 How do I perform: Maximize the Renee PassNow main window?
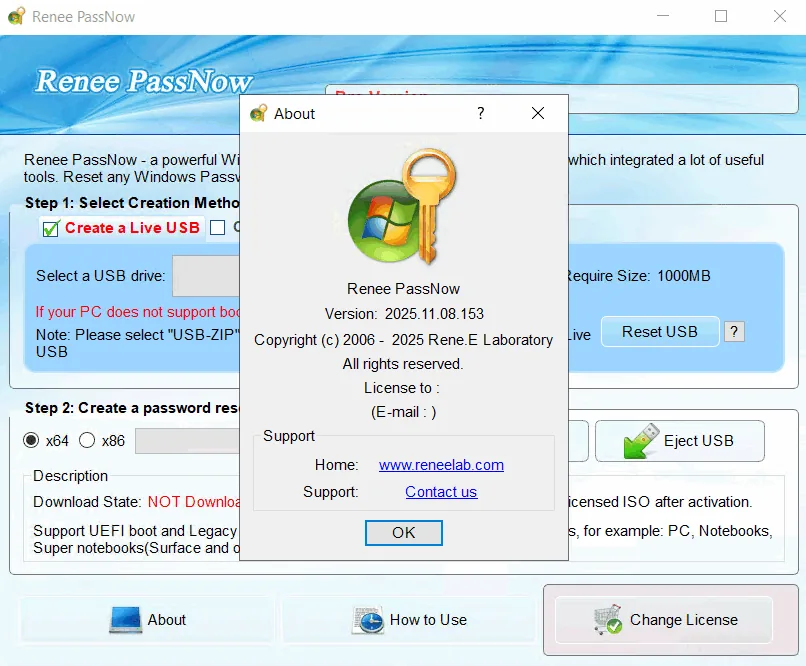(x=721, y=16)
